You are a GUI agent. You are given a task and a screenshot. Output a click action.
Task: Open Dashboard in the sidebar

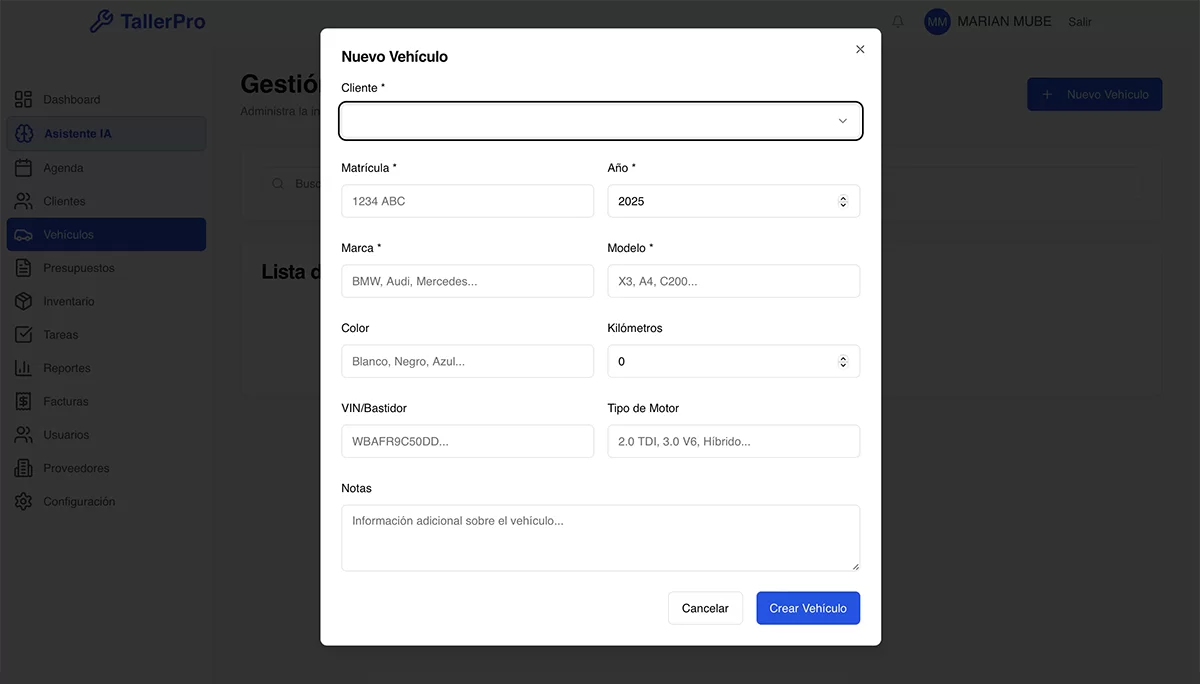coord(106,100)
